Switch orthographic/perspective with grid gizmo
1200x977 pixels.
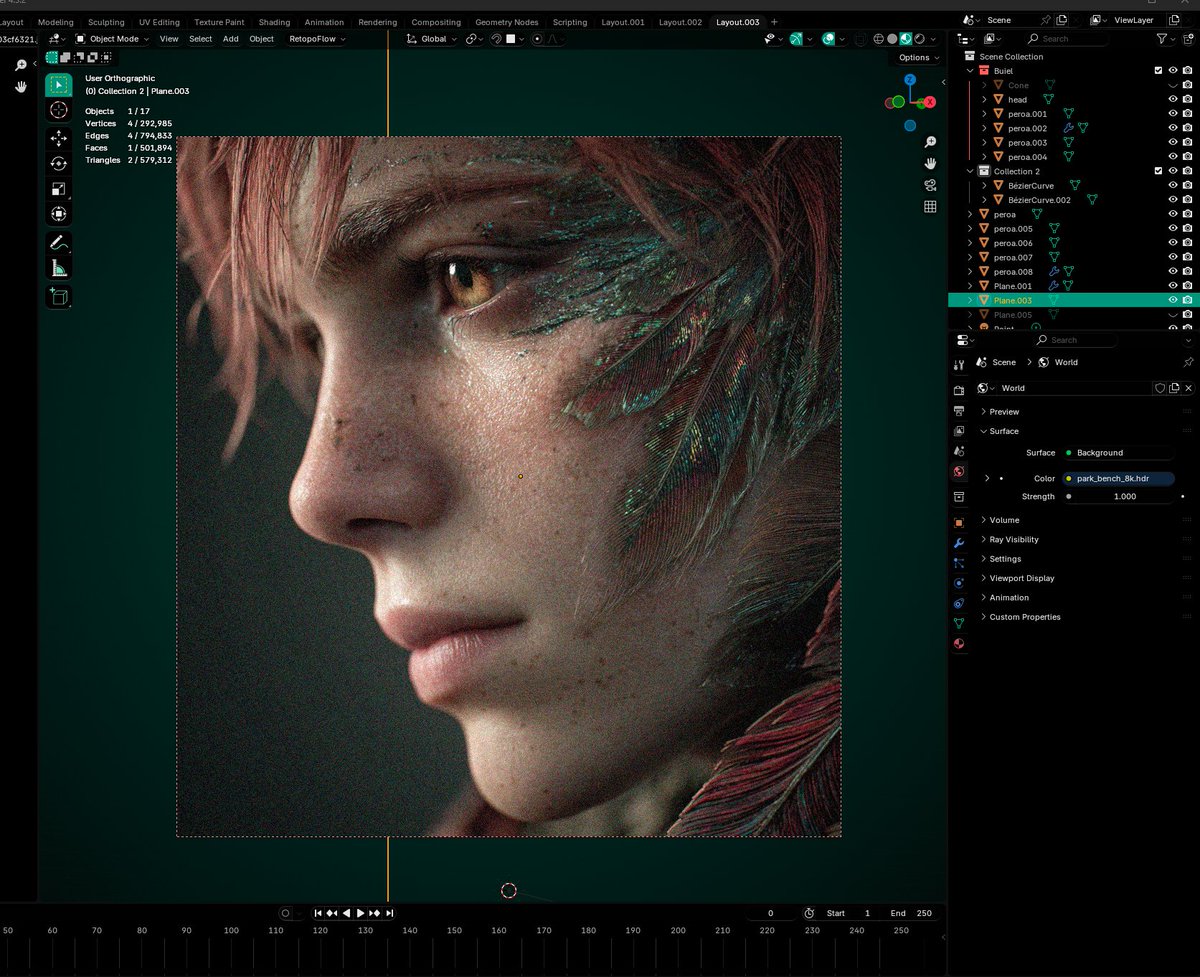tap(930, 207)
